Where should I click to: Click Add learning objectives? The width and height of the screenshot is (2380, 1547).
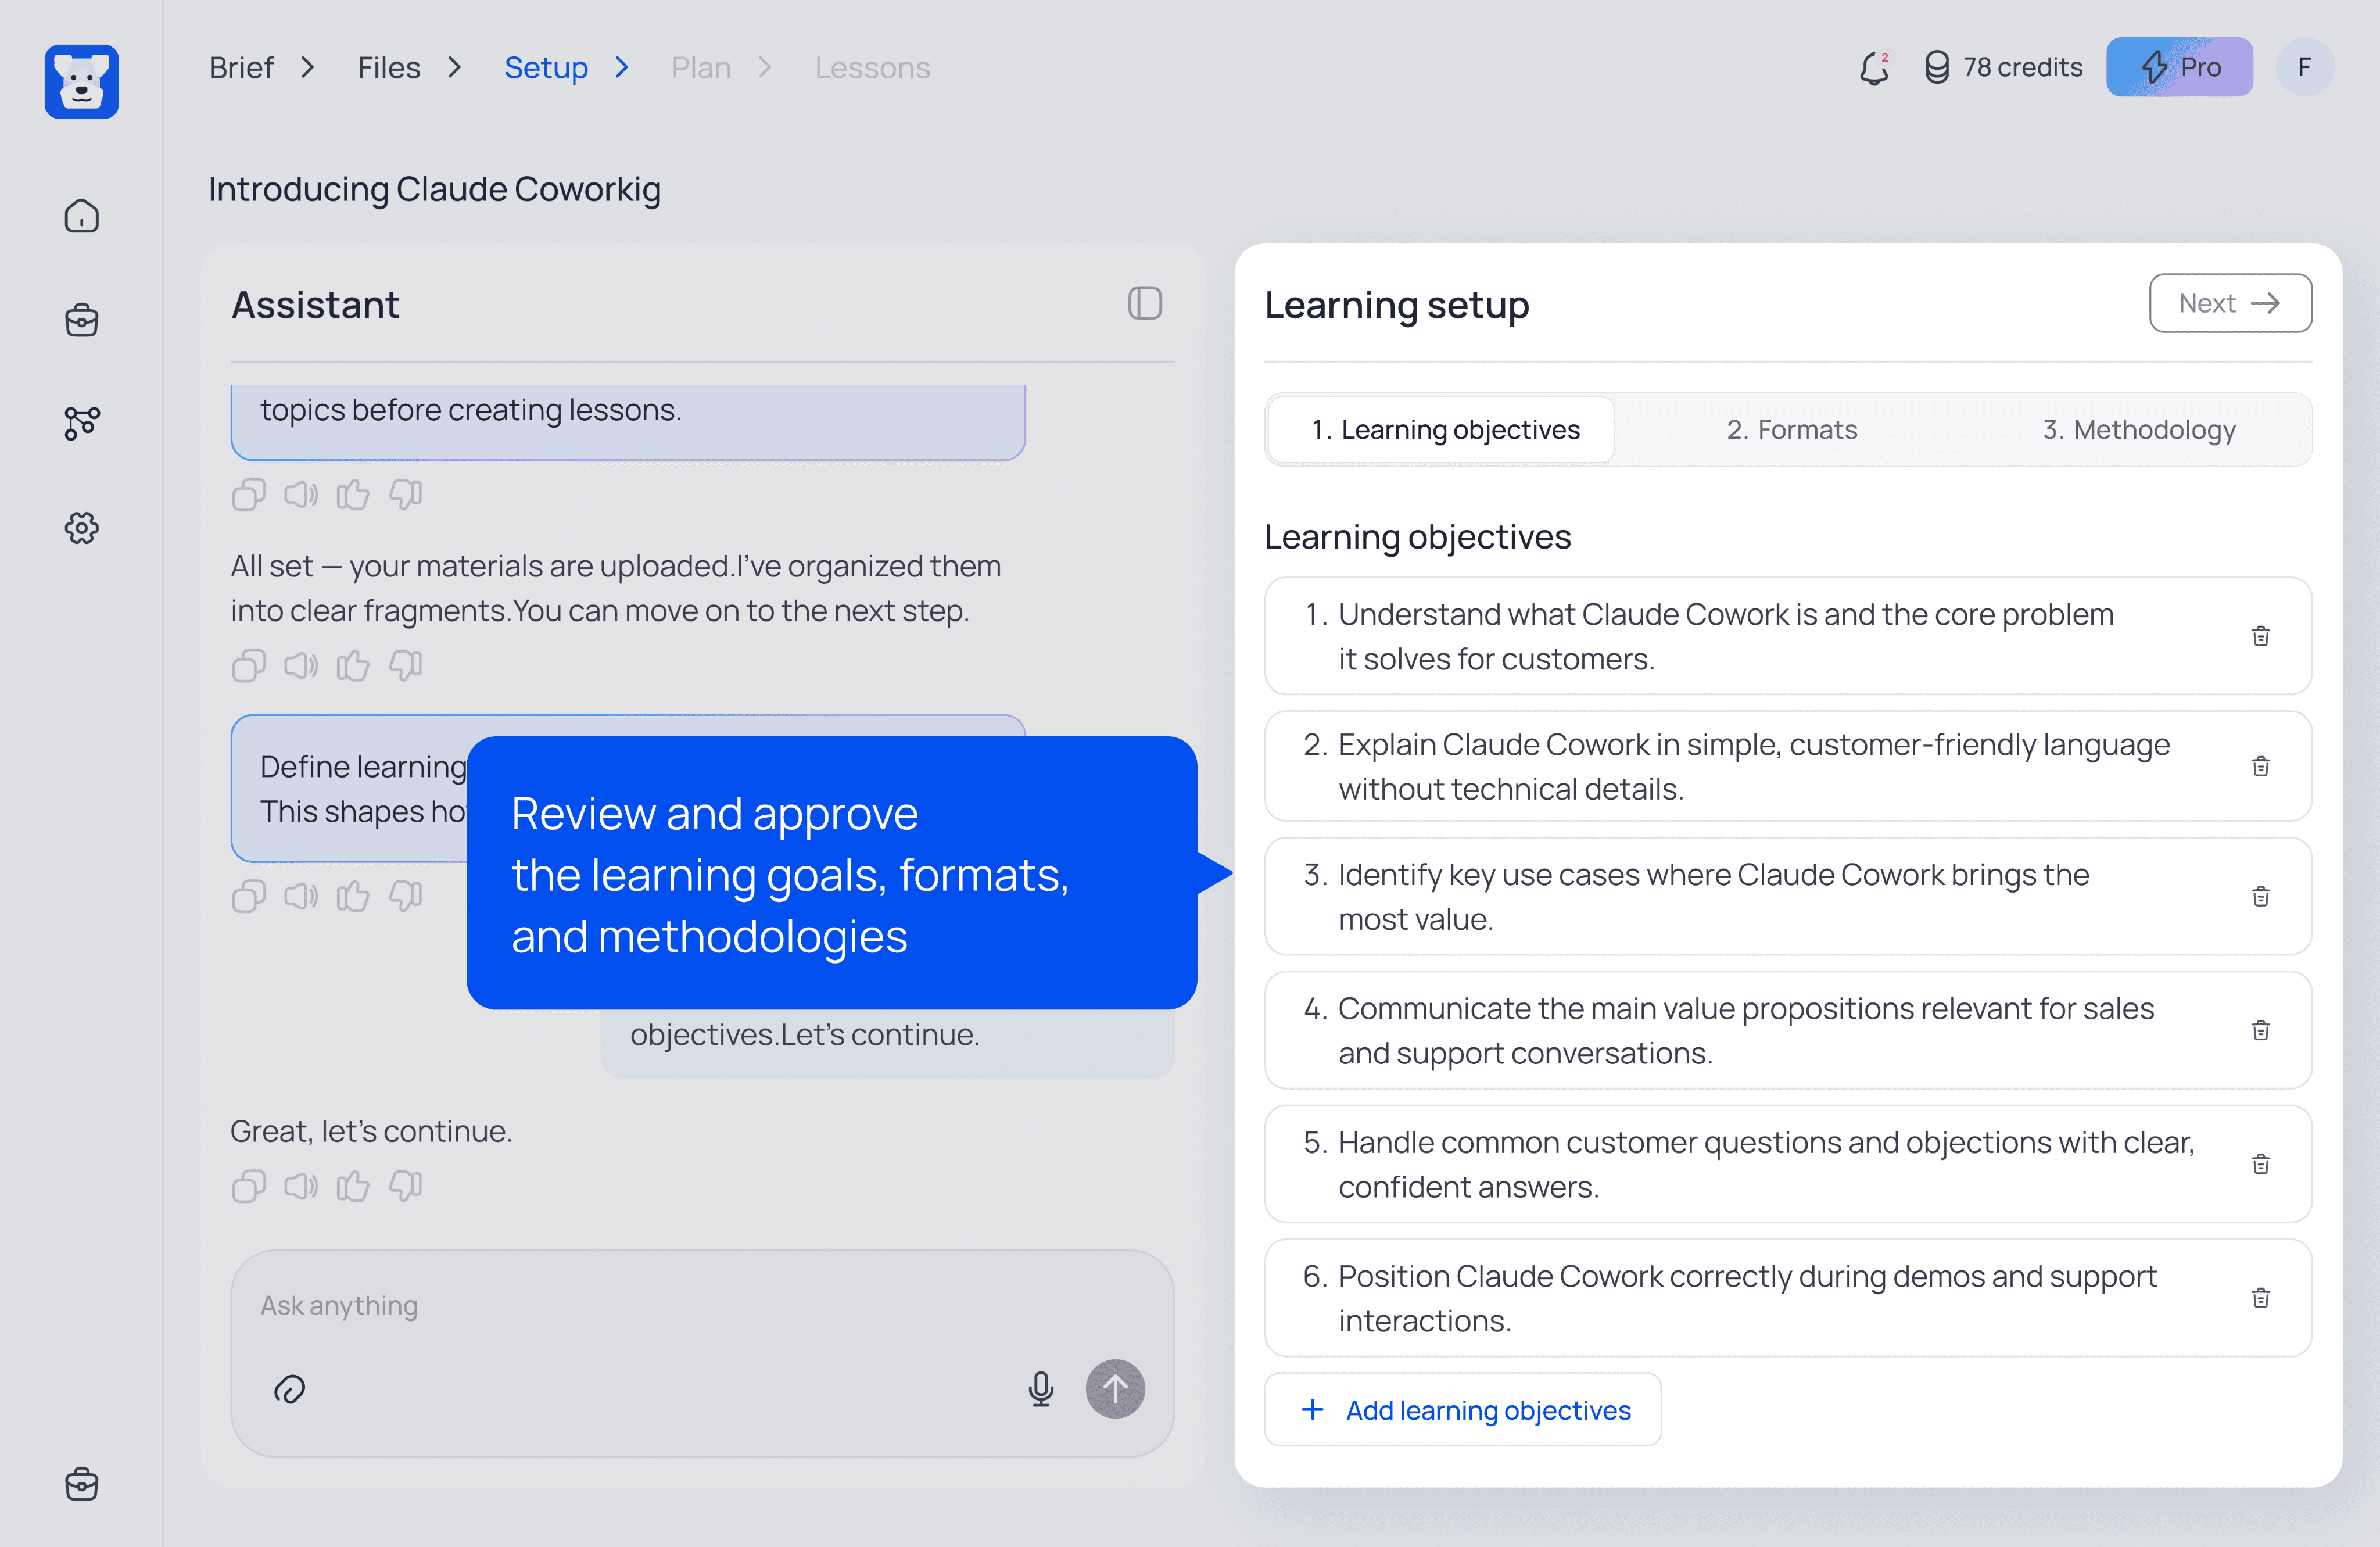[x=1463, y=1409]
